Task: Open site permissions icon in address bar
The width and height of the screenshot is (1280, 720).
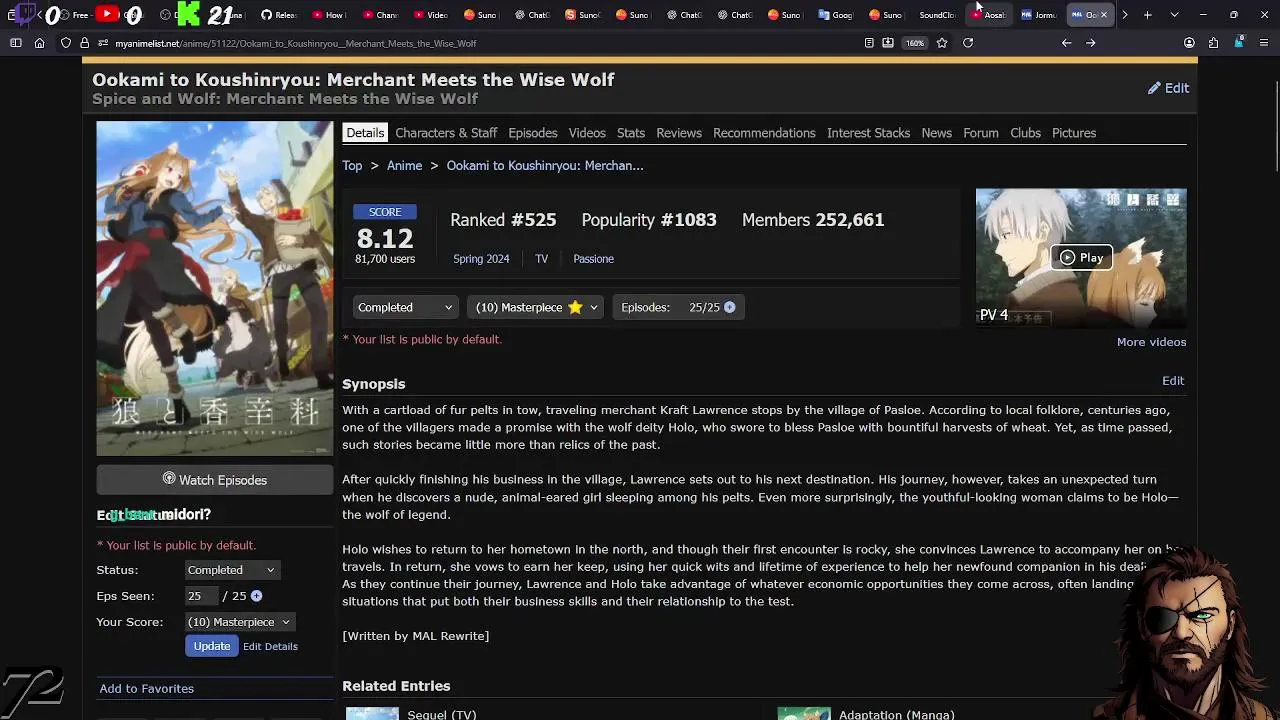Action: (x=103, y=43)
